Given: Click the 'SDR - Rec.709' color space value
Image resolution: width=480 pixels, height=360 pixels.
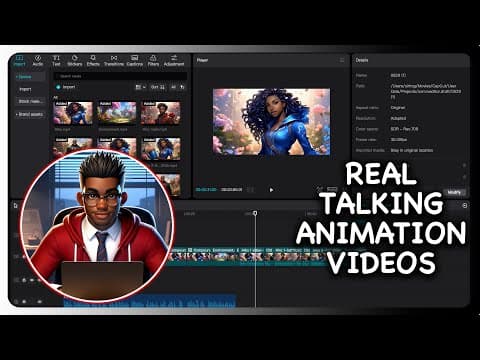Looking at the screenshot, I should click(404, 129).
